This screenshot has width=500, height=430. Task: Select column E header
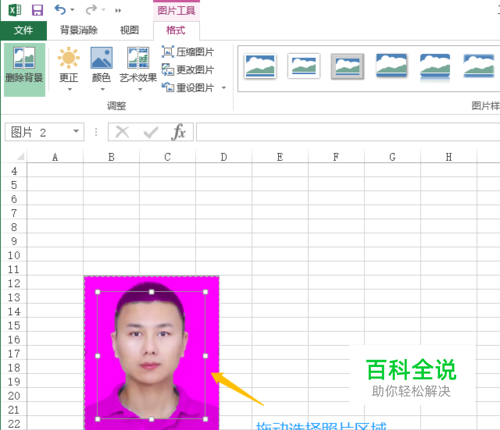click(280, 157)
